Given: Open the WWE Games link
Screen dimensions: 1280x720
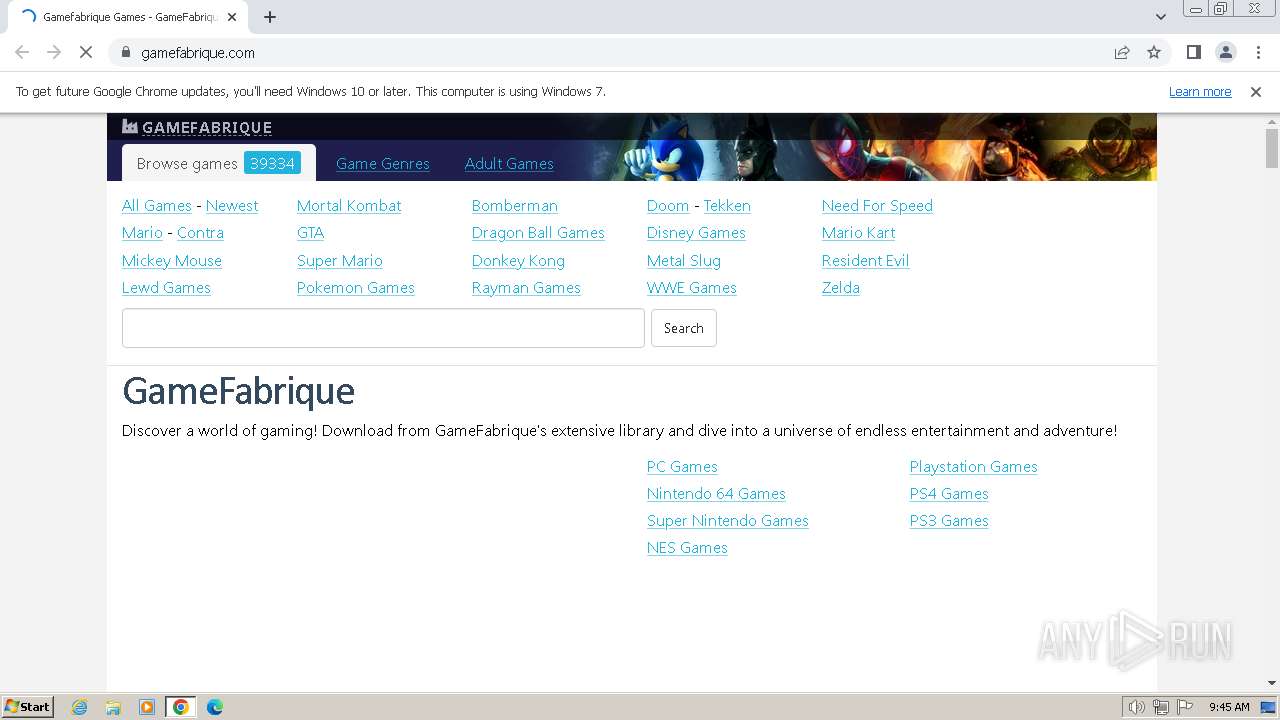Looking at the screenshot, I should click(x=692, y=288).
